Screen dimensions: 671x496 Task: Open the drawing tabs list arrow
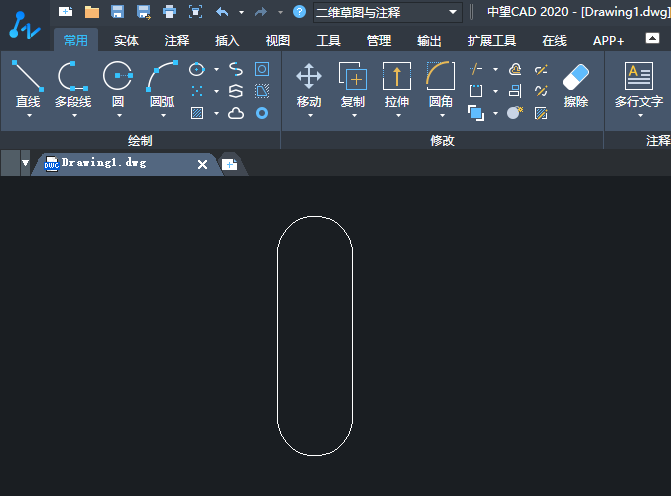pyautogui.click(x=25, y=163)
